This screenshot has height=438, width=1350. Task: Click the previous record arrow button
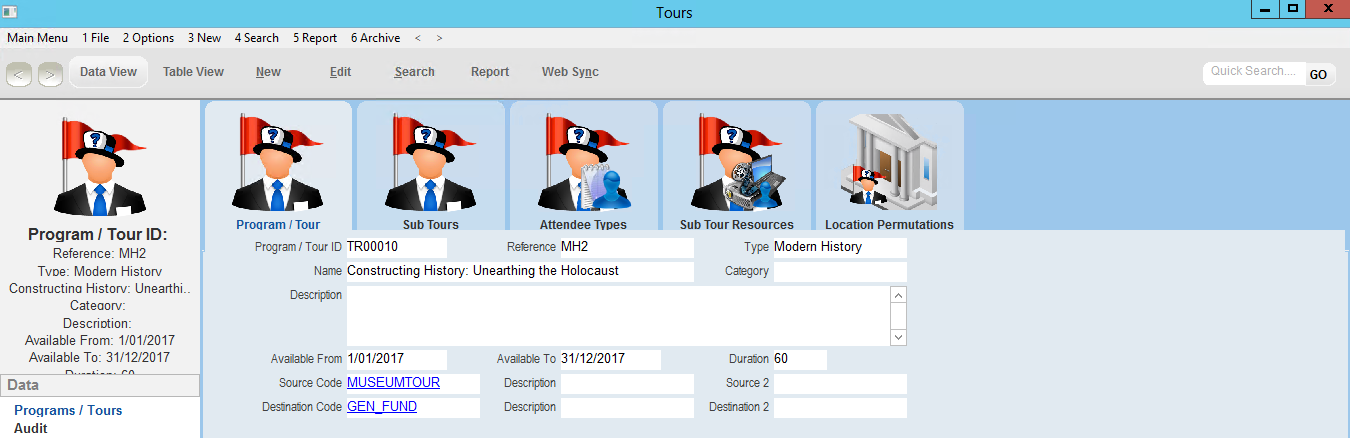tap(20, 73)
